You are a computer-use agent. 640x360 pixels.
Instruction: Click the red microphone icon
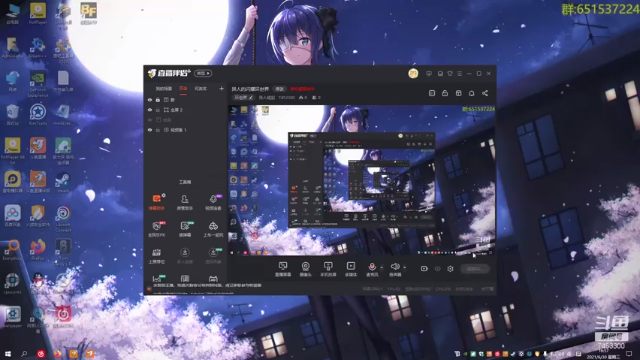click(x=372, y=266)
